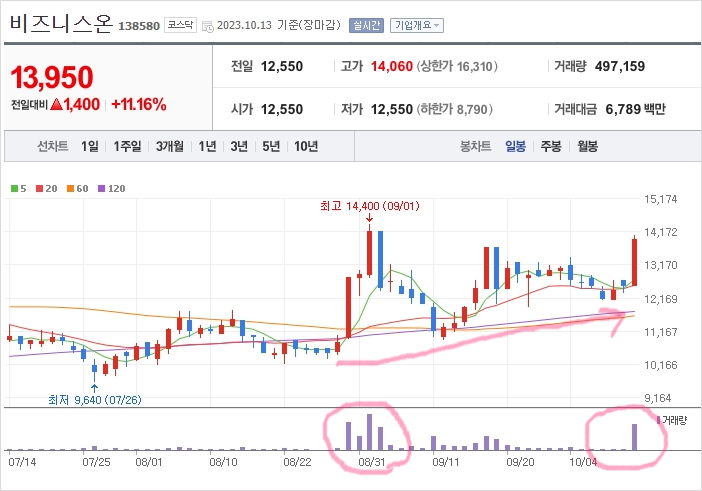Screen dimensions: 702x491
Task: Click the red up-triangle next to 1,400
Action: 56,105
